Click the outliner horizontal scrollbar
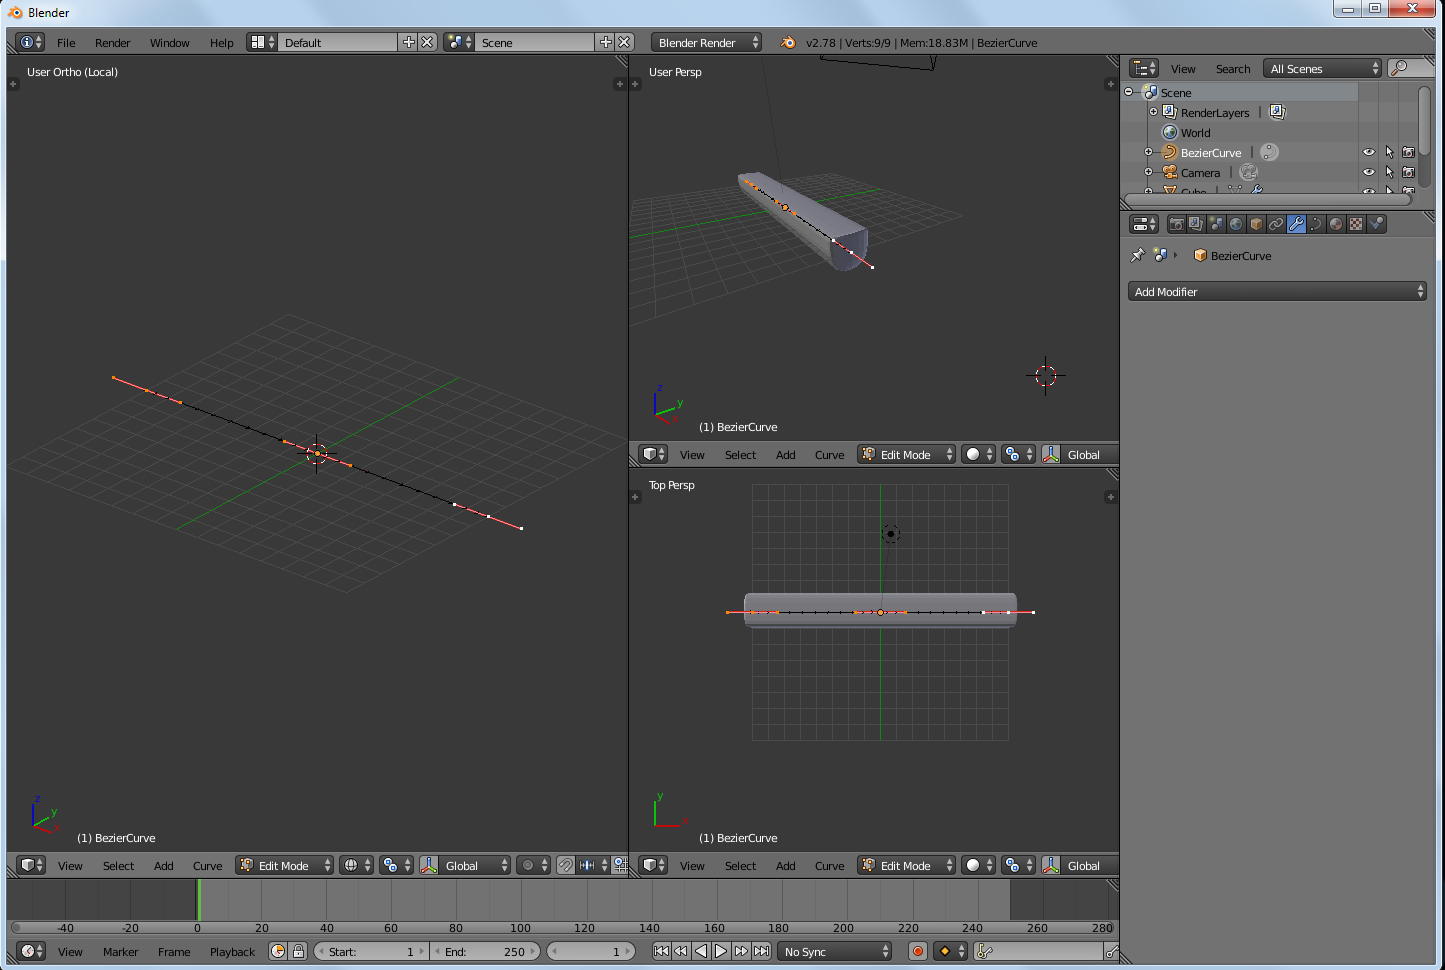1445x970 pixels. pyautogui.click(x=1268, y=199)
